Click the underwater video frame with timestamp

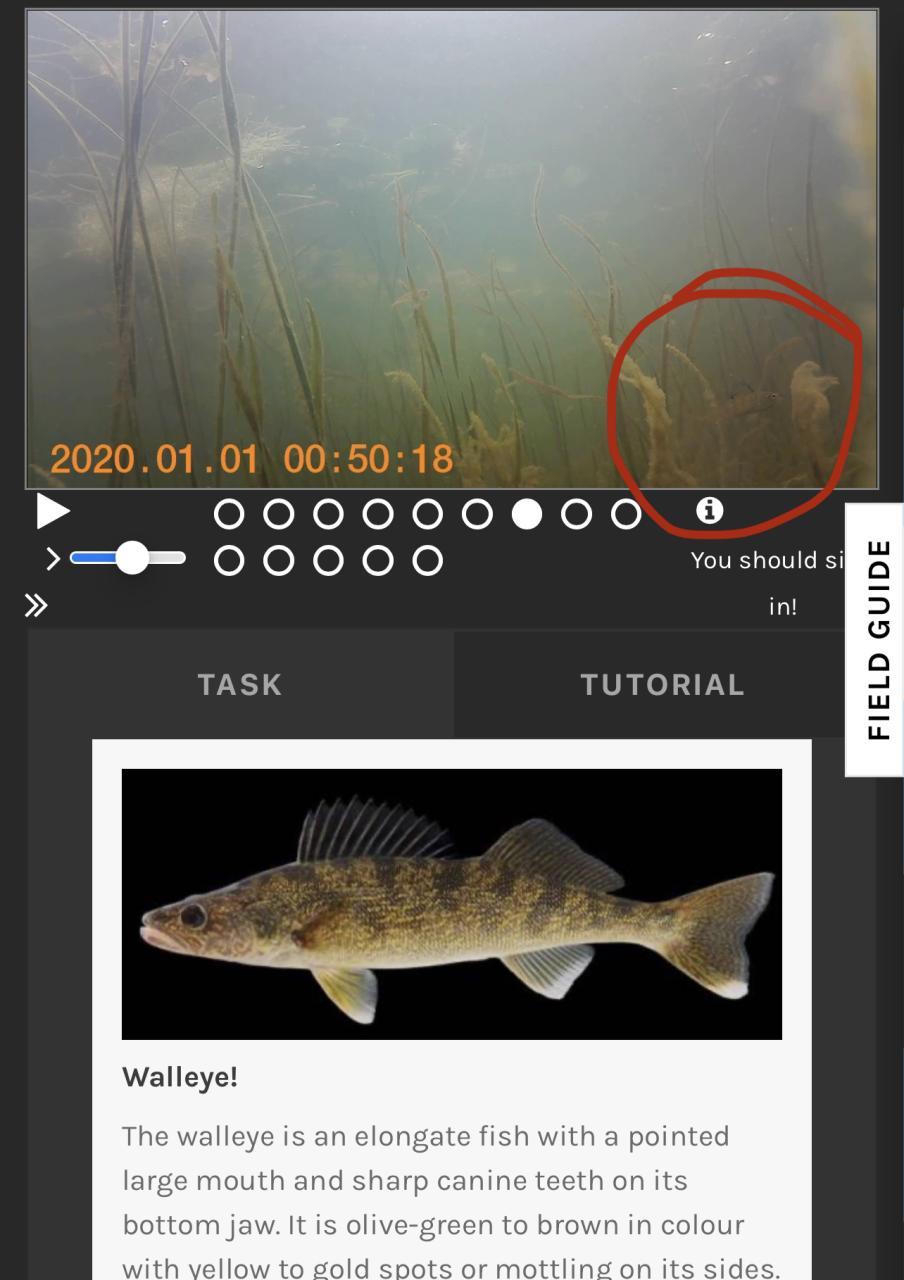[452, 249]
